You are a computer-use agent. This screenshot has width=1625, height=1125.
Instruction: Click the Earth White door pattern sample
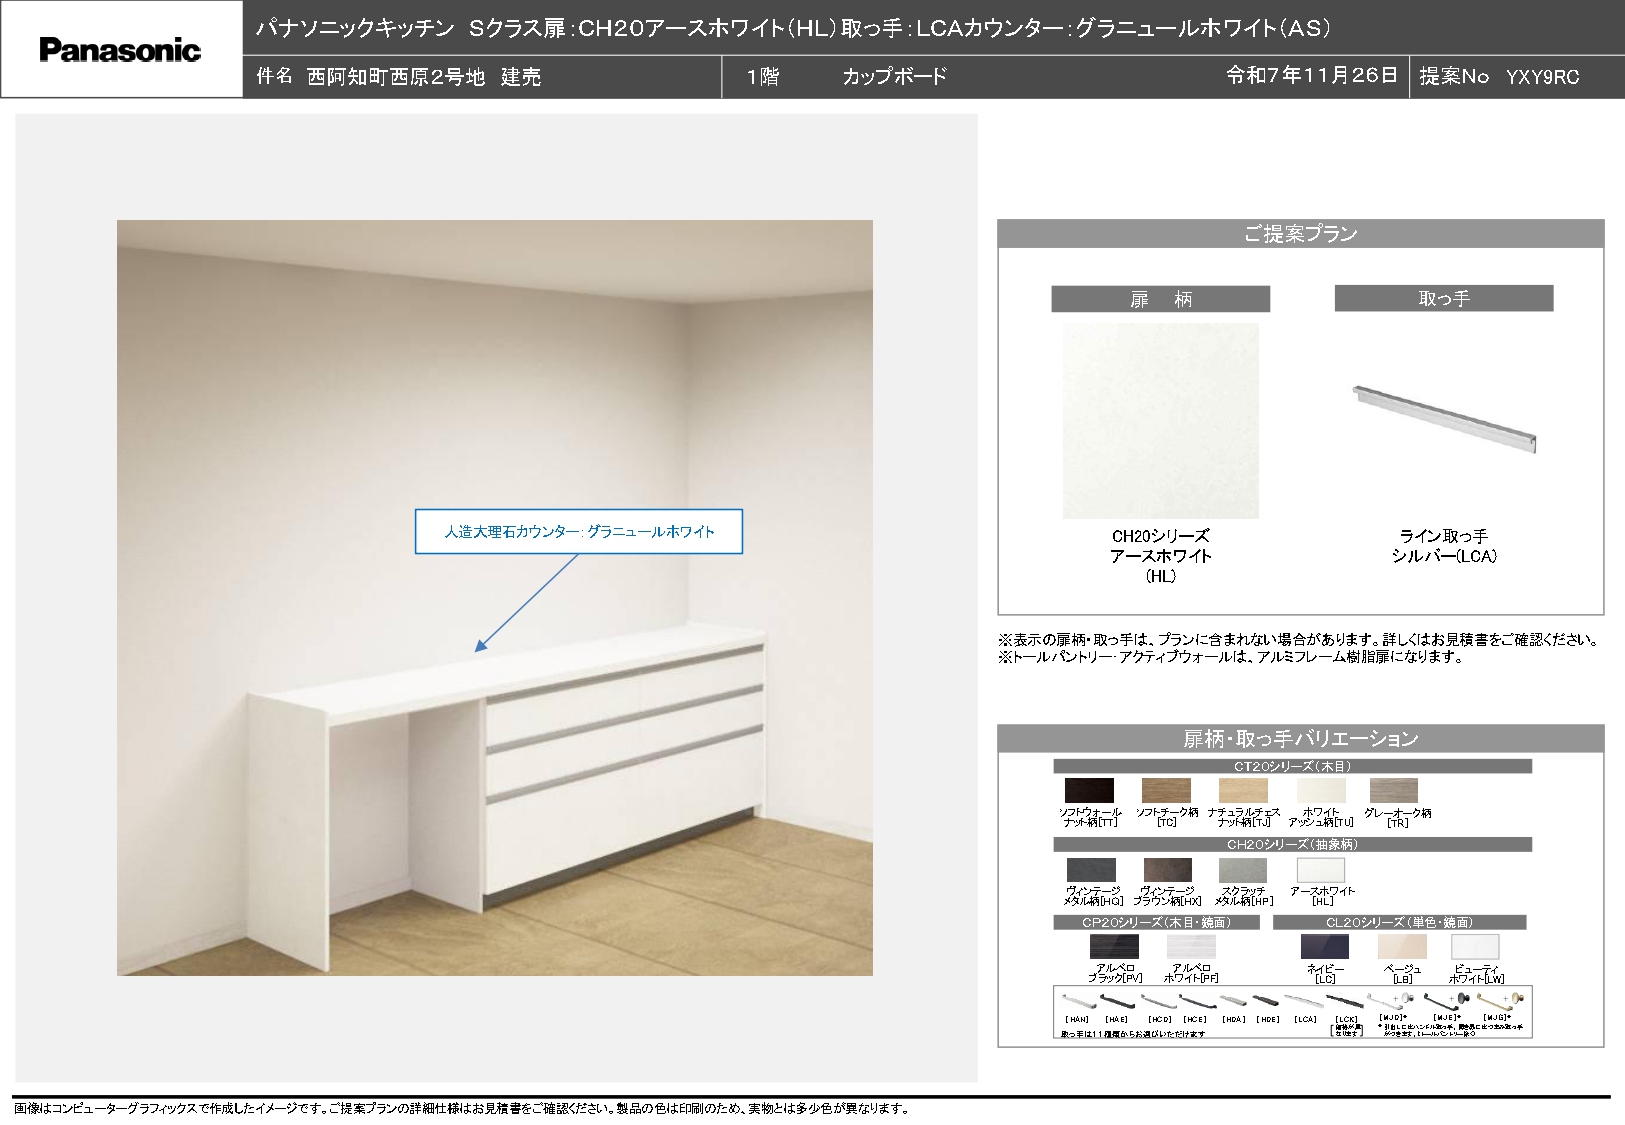tap(1160, 420)
